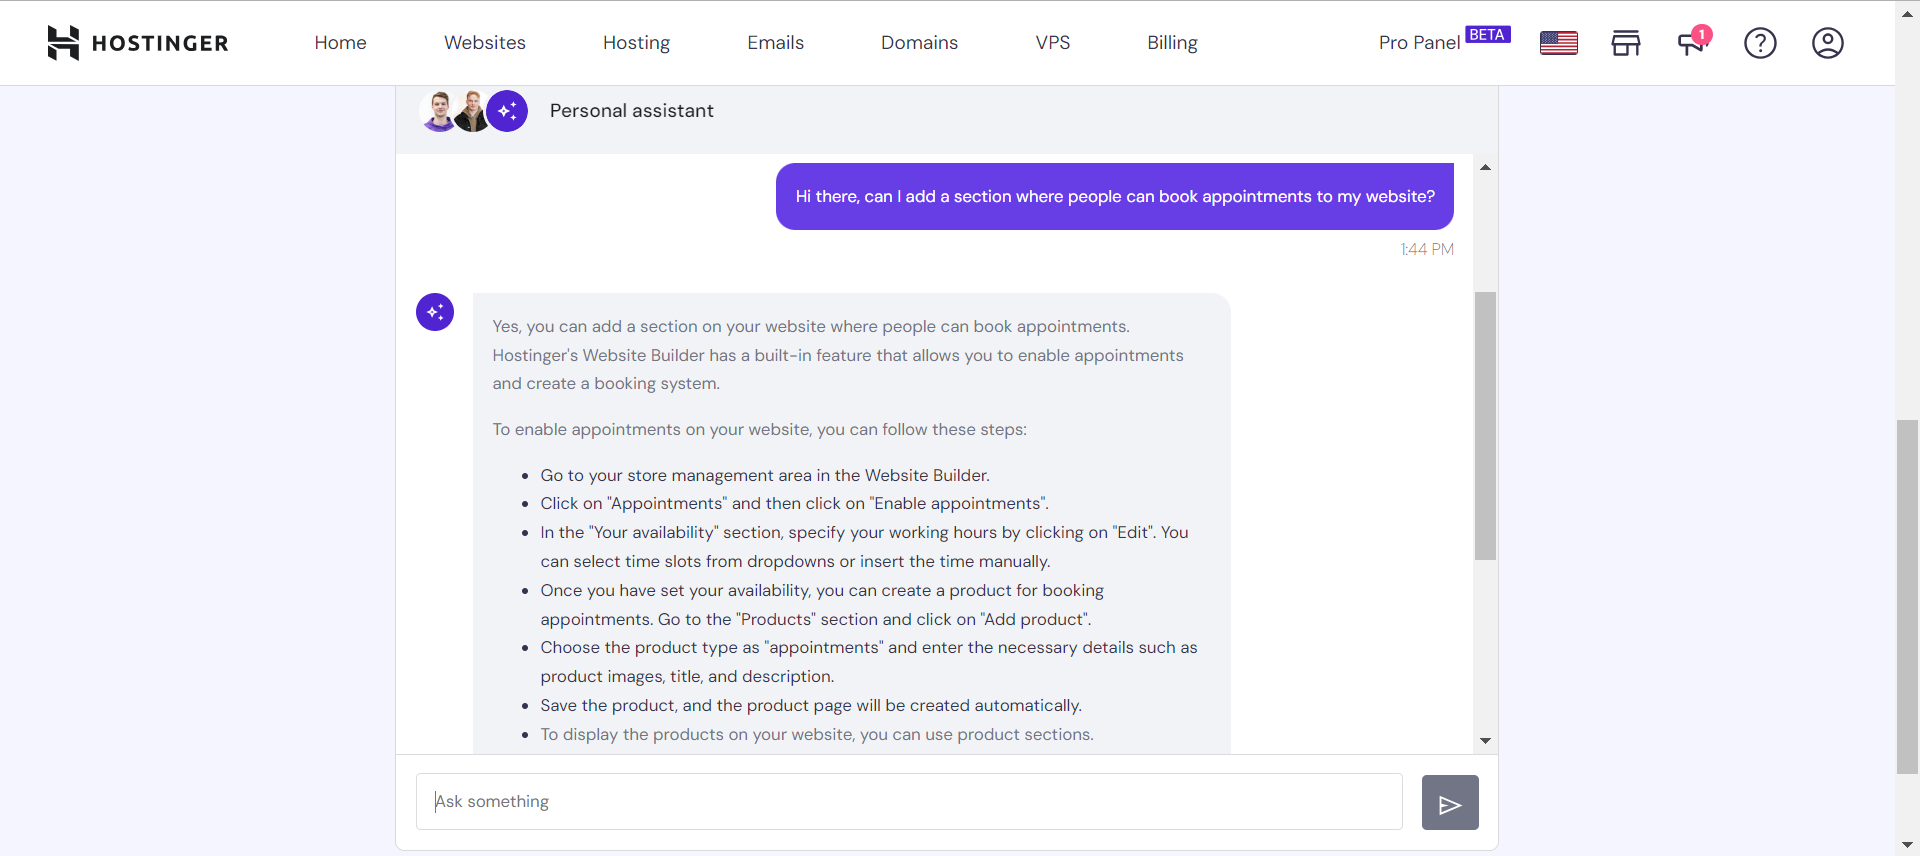Screen dimensions: 1920x856
Task: Click the 'Enable appointments' bullet line
Action: 794,504
